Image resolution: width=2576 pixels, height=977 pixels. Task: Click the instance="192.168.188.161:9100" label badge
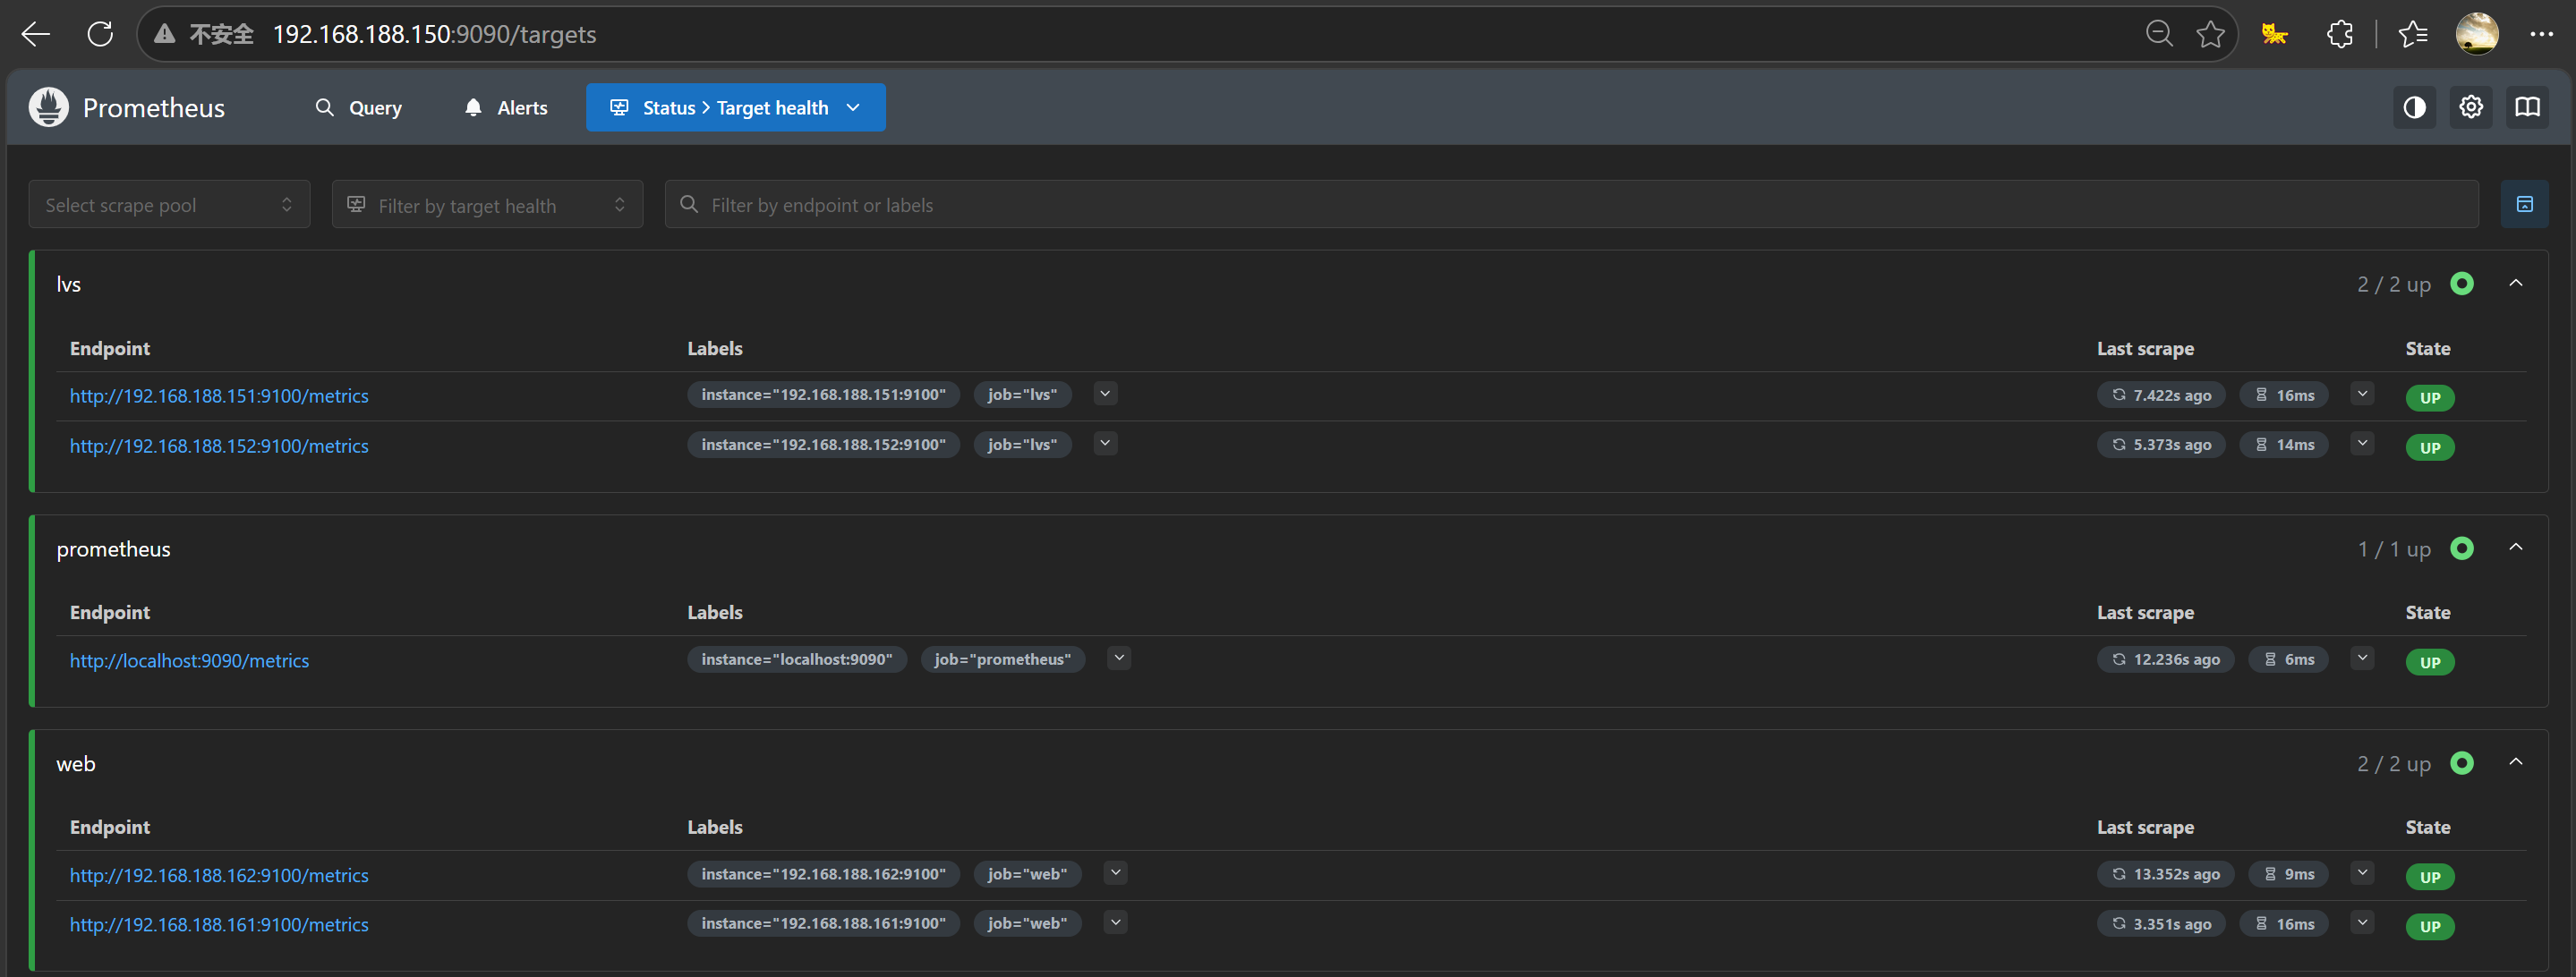(823, 924)
